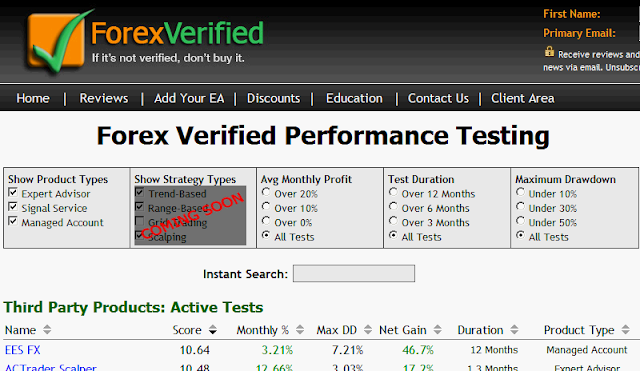This screenshot has height=371, width=640.
Task: Select Under 30% maximum drawdown
Action: 520,206
